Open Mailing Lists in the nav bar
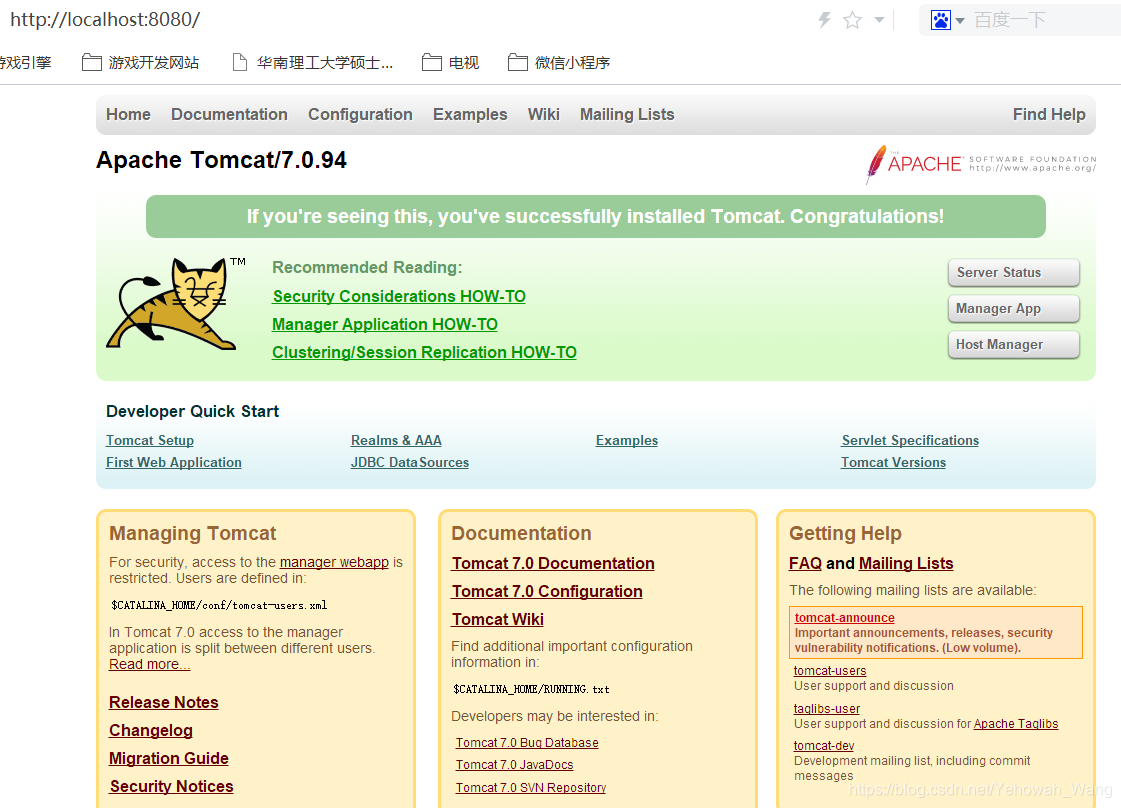1121x808 pixels. (x=627, y=114)
